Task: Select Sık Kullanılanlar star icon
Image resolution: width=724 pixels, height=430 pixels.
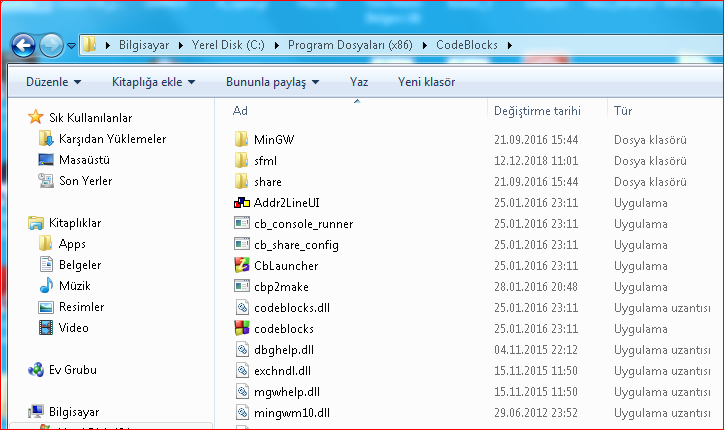Action: tap(36, 117)
